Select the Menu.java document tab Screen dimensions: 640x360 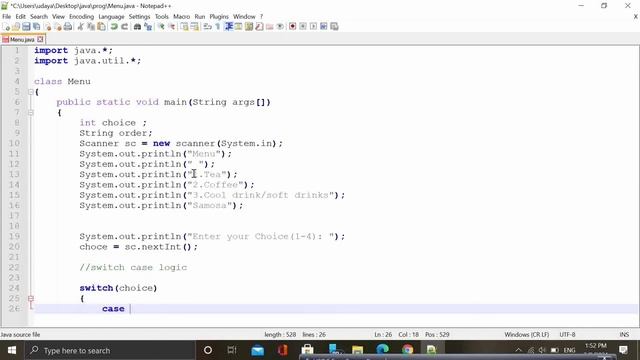pyautogui.click(x=22, y=40)
